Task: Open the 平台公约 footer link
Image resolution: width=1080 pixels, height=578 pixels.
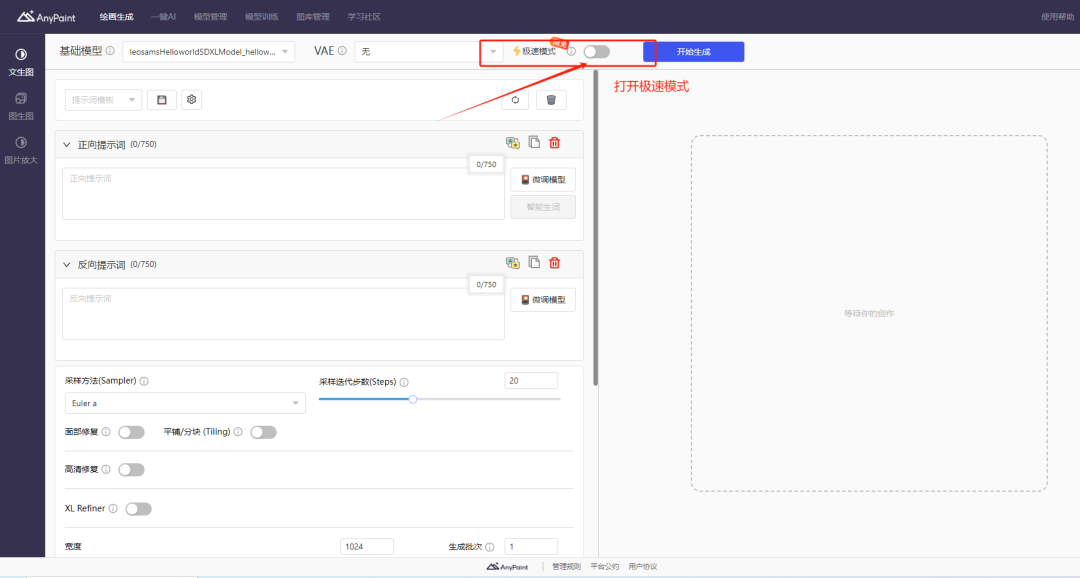Action: tap(605, 566)
